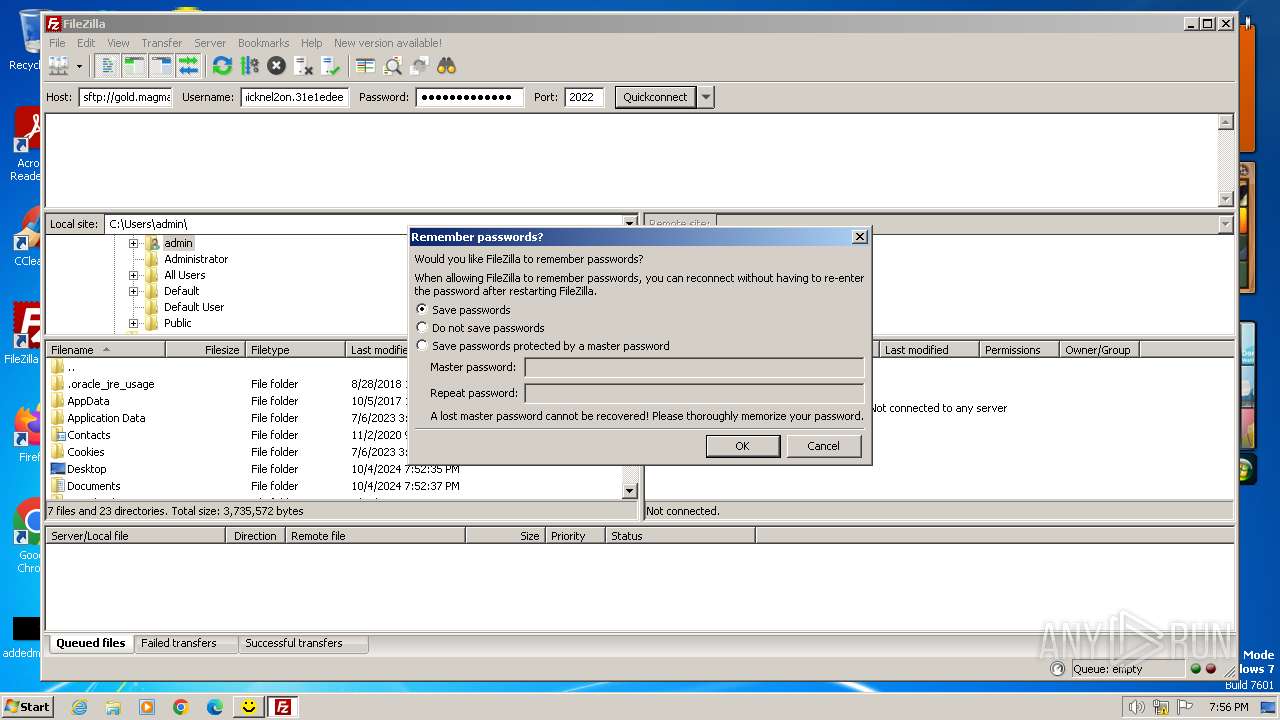This screenshot has width=1280, height=720.
Task: Click the Host input field
Action: click(x=125, y=97)
